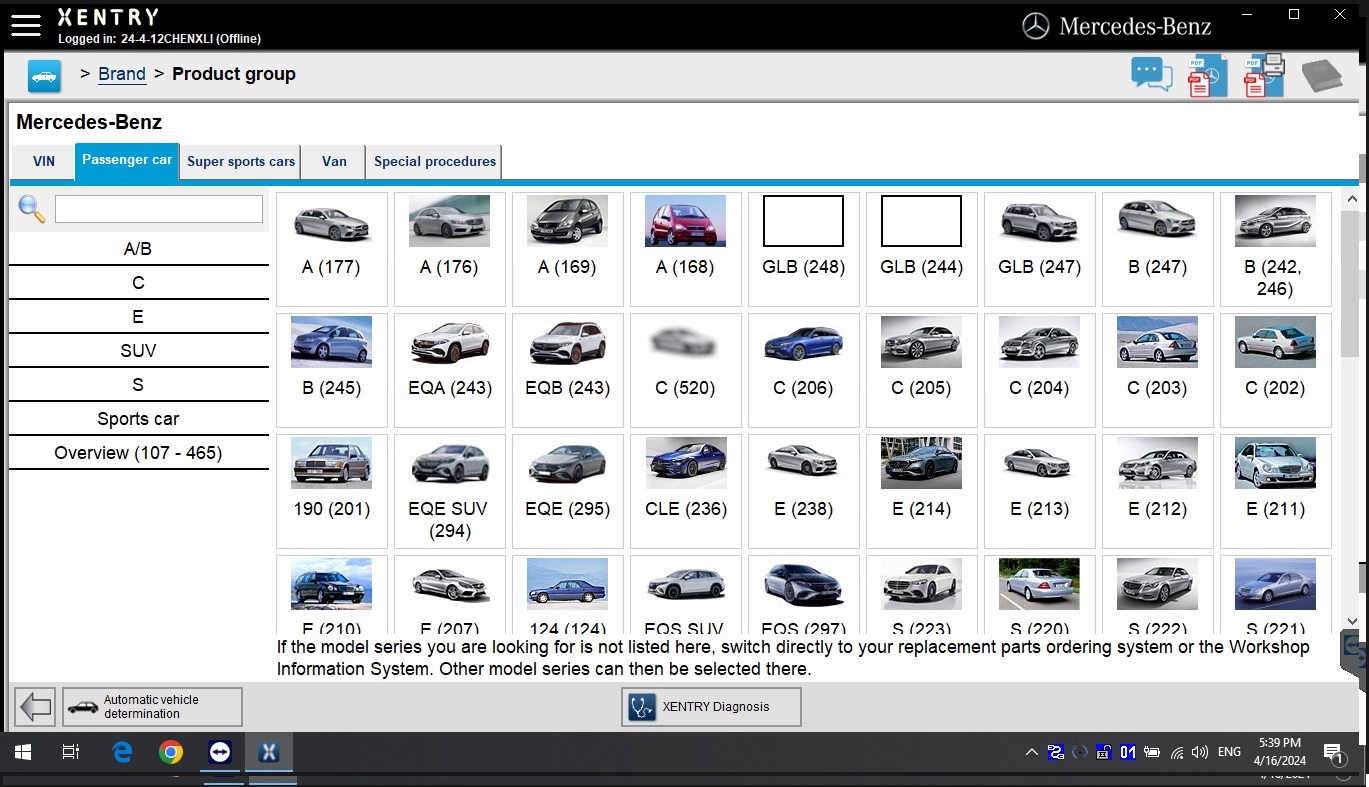Click the back arrow button

[36, 707]
